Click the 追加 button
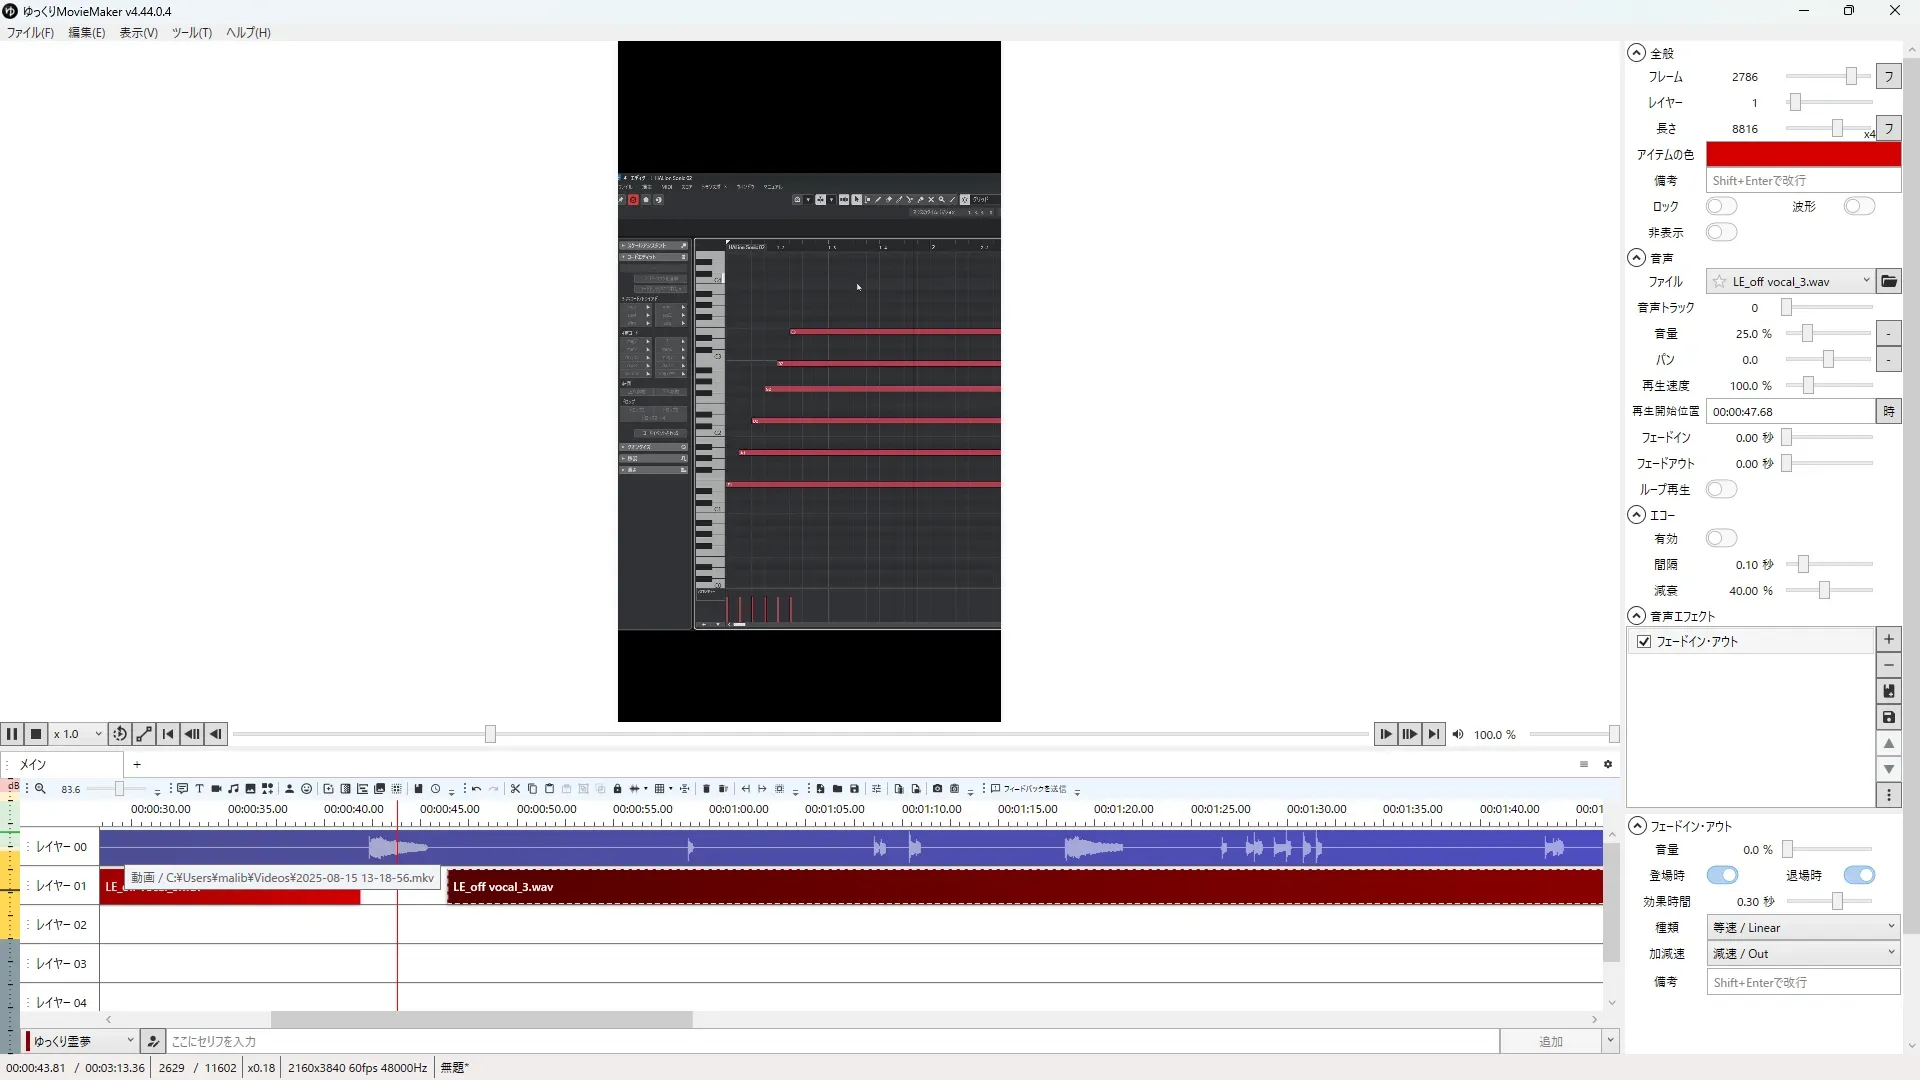Viewport: 1920px width, 1080px height. [1550, 1042]
